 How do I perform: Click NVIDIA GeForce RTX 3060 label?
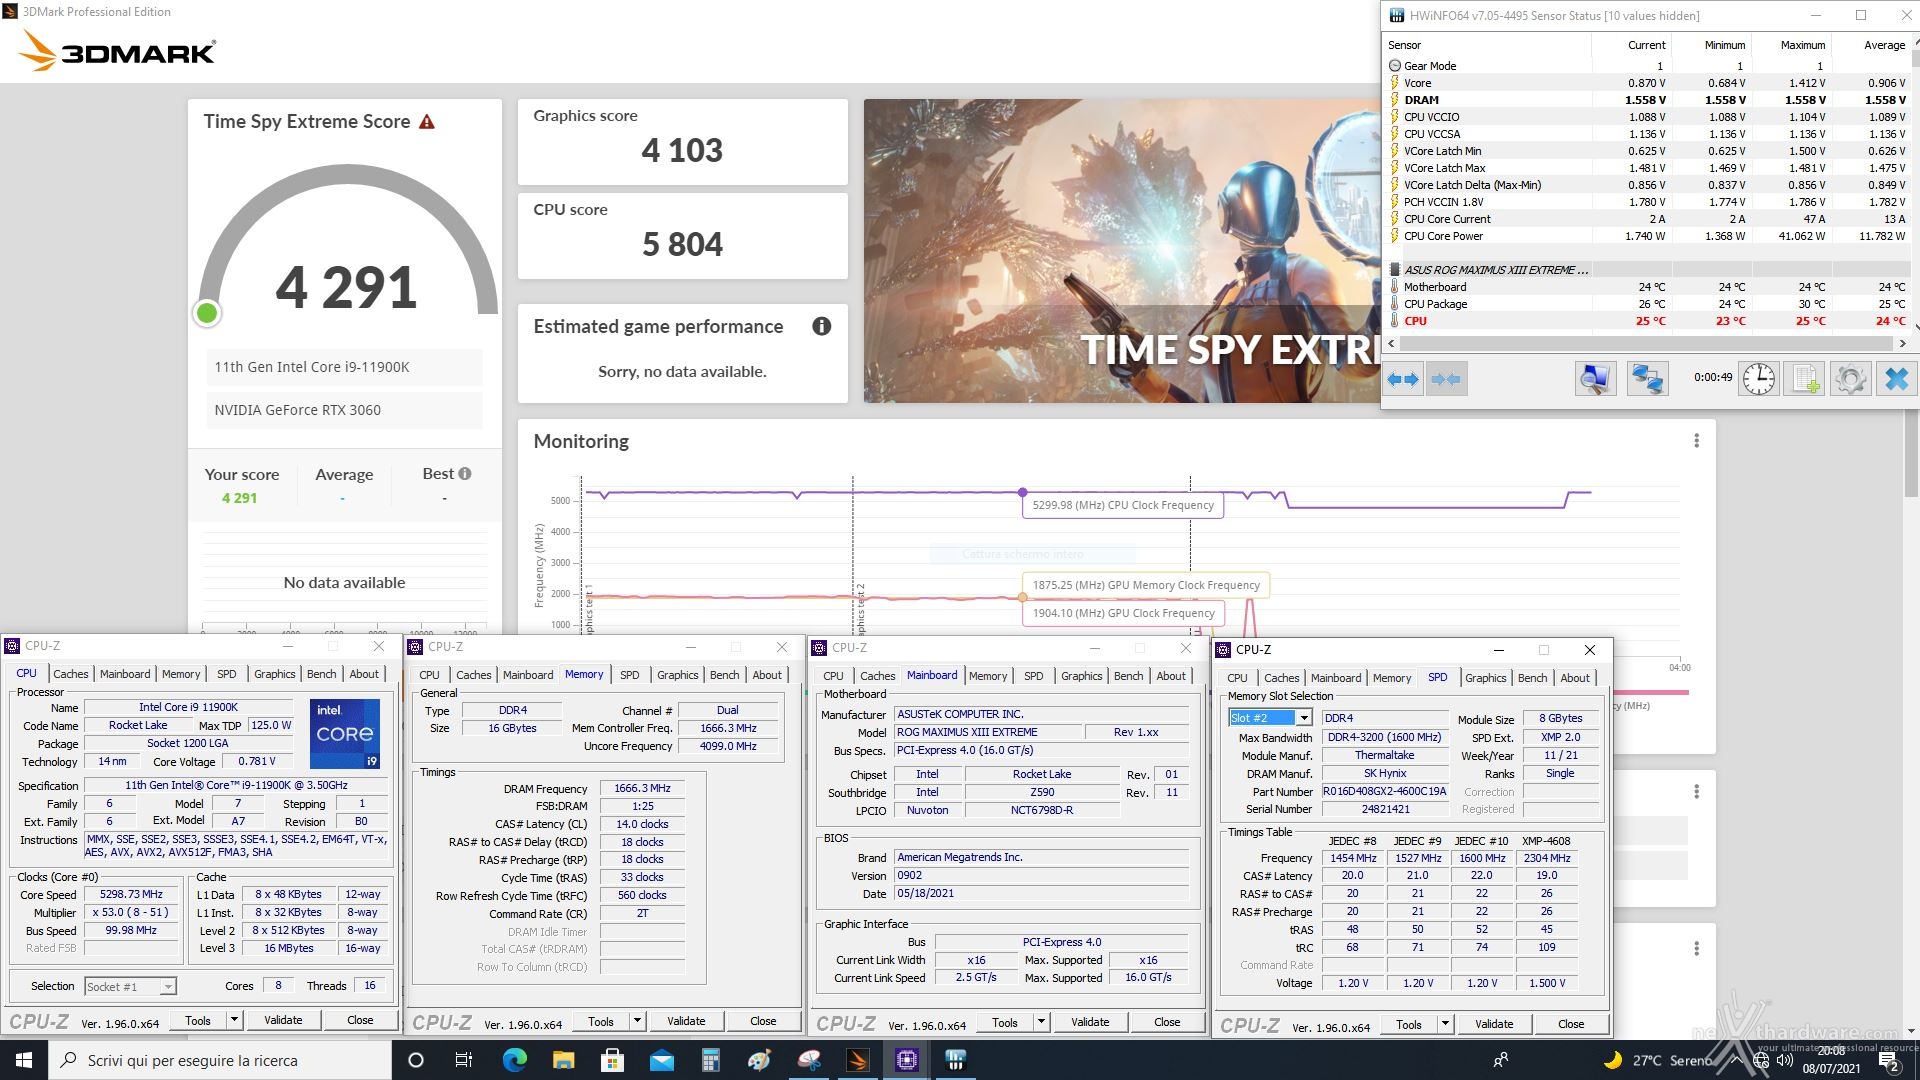point(297,410)
